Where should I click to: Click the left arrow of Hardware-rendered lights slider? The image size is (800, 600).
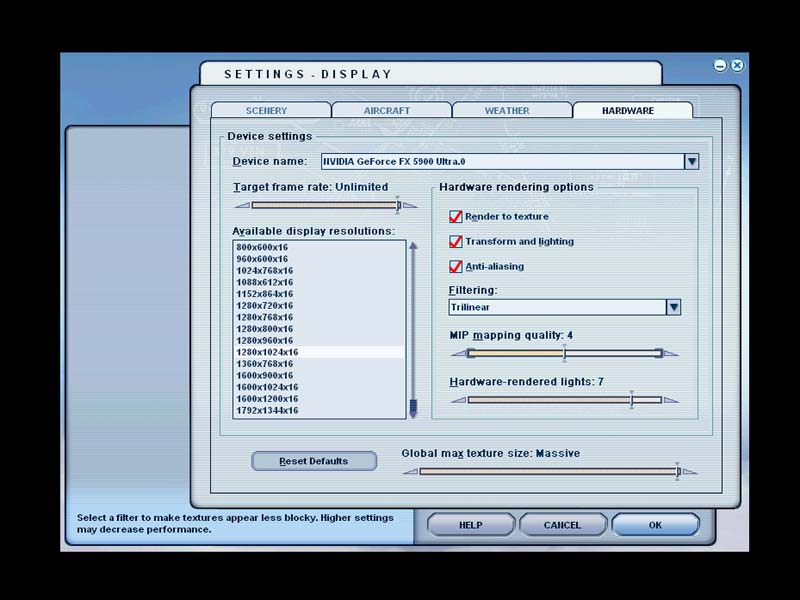(458, 400)
